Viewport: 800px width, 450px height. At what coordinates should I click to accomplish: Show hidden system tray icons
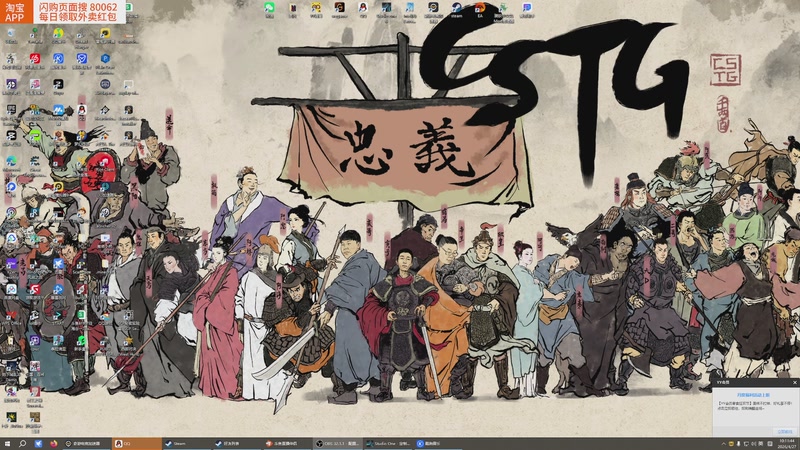pos(724,444)
